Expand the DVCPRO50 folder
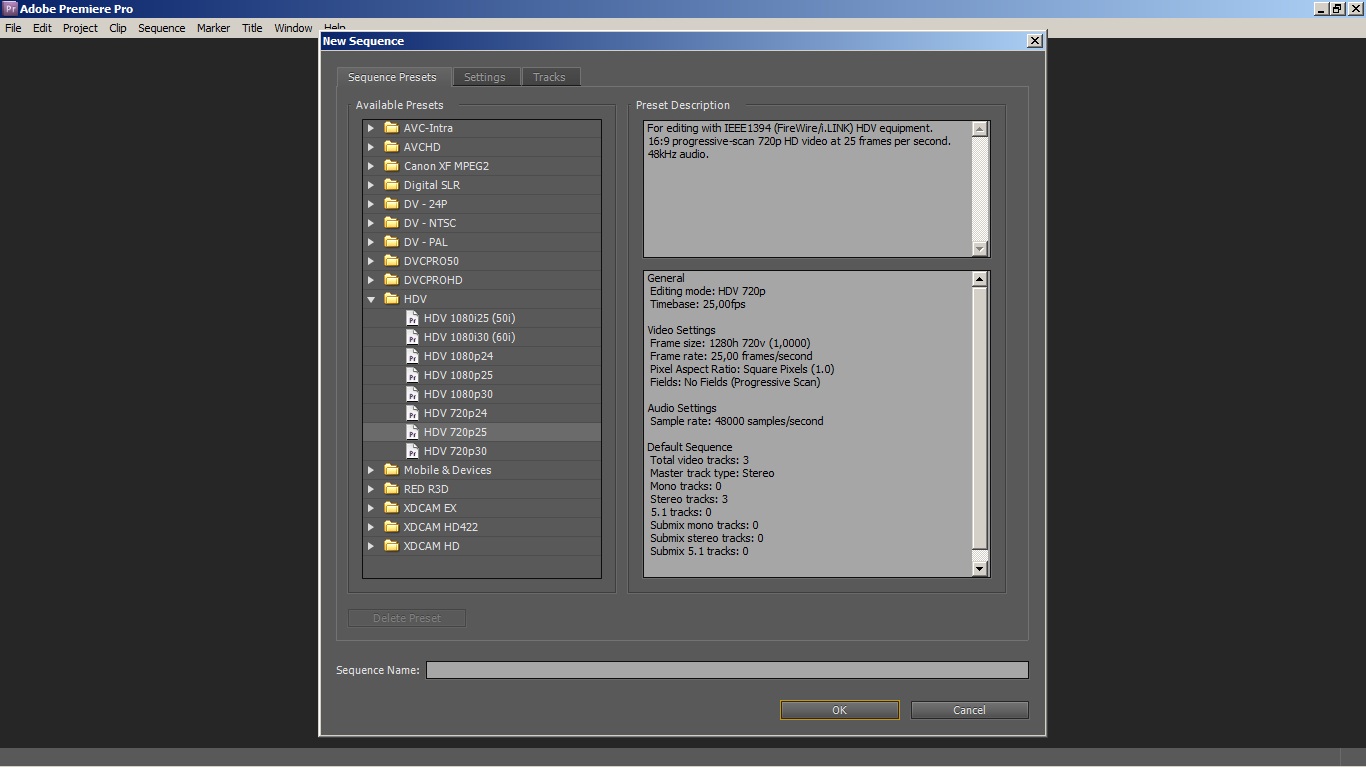 (x=371, y=261)
